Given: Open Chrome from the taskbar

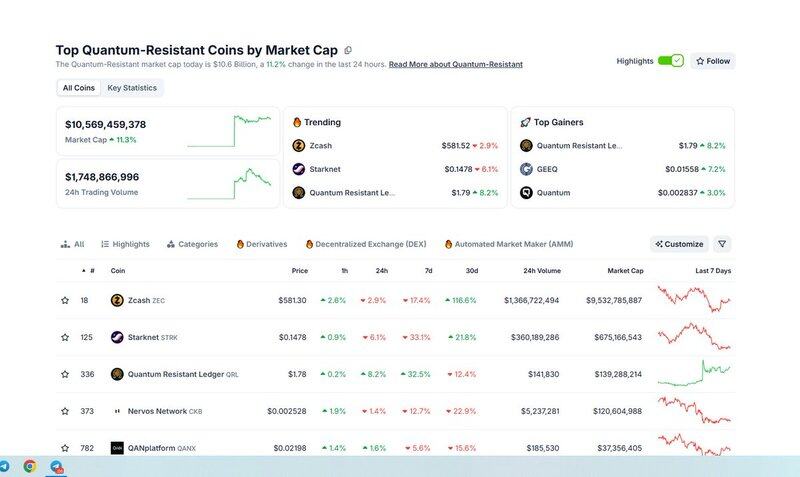Looking at the screenshot, I should (30, 466).
